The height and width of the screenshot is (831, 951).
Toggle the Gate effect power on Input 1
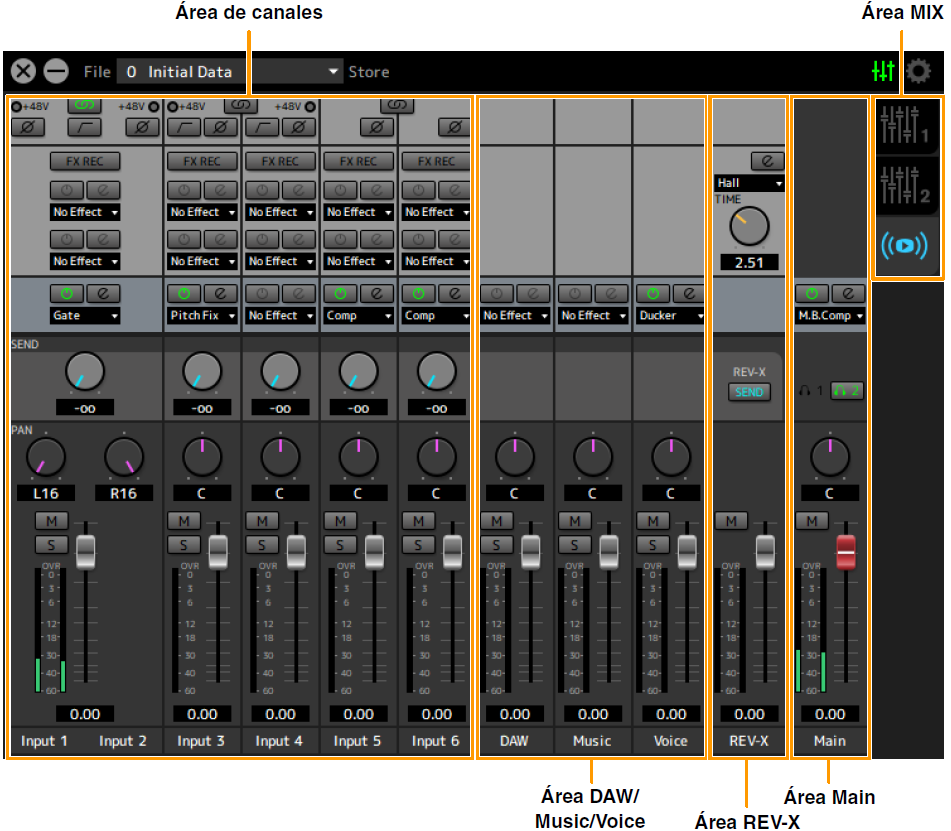66,293
